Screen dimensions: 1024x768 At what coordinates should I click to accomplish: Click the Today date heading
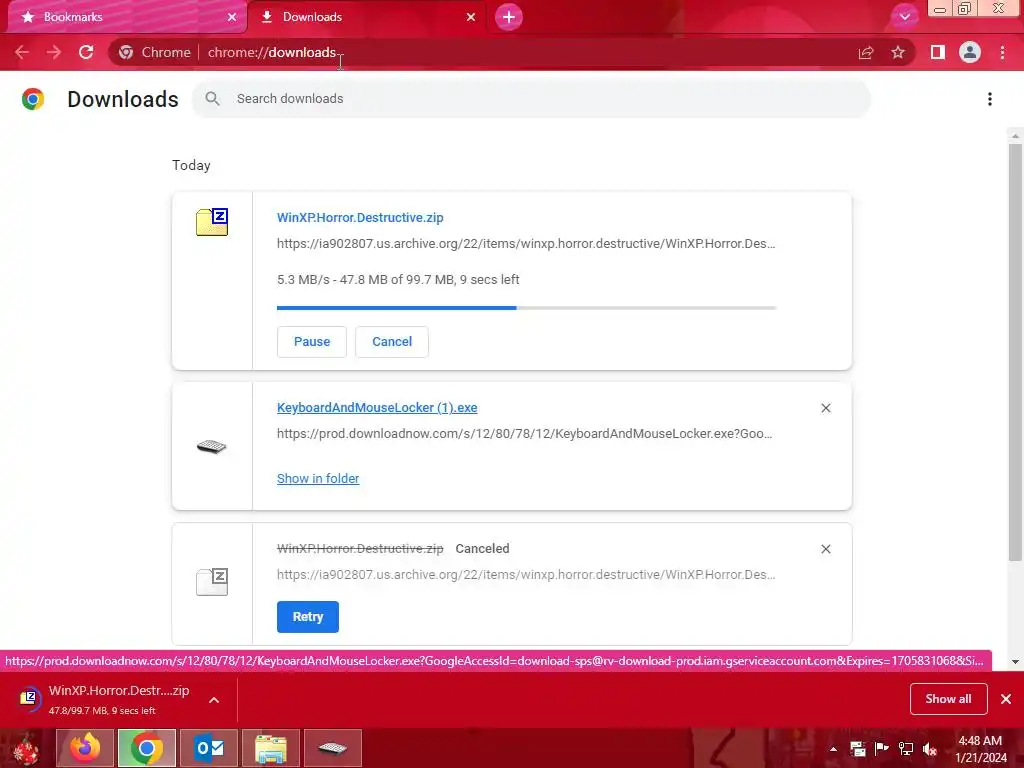tap(191, 165)
